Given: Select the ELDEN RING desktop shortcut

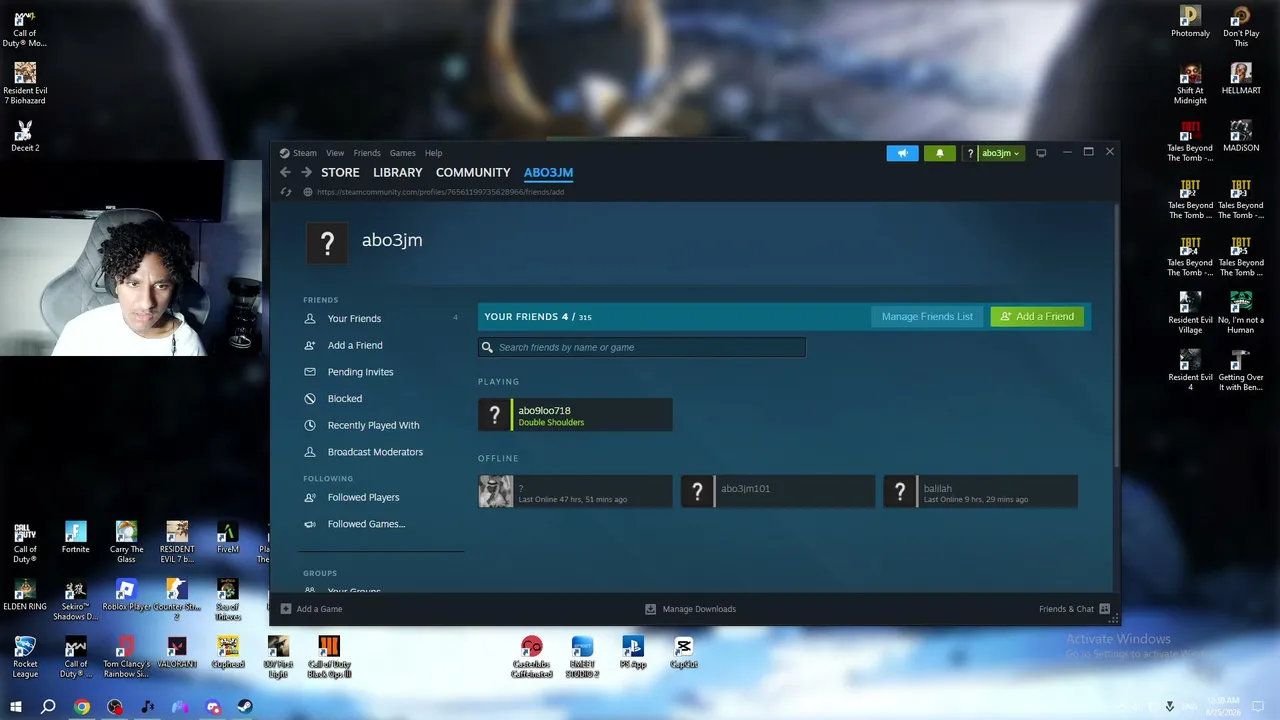Looking at the screenshot, I should (x=25, y=594).
